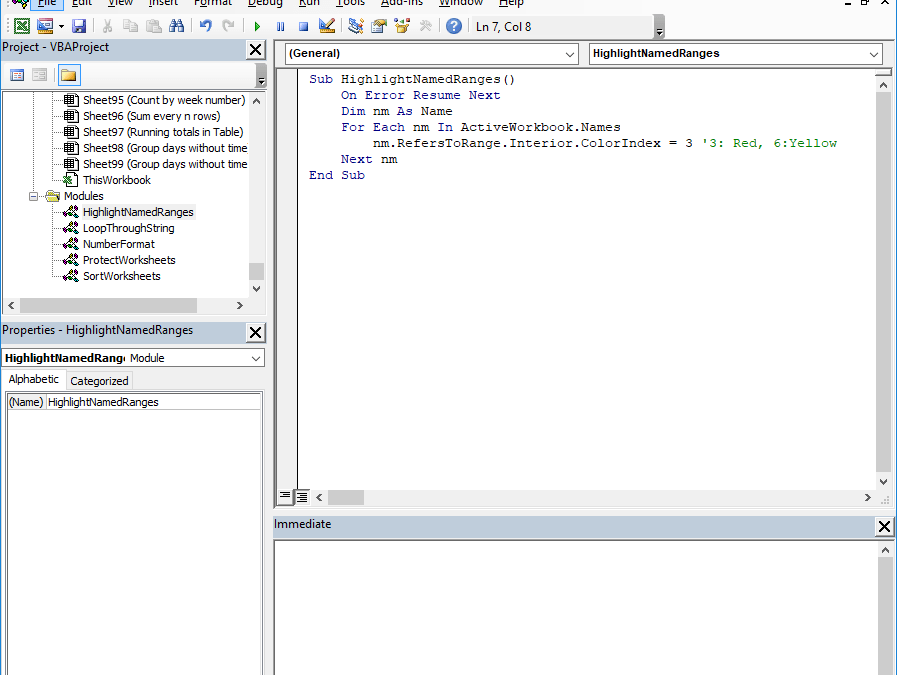This screenshot has width=897, height=675.
Task: Click in the Immediate window text area
Action: pyautogui.click(x=575, y=608)
